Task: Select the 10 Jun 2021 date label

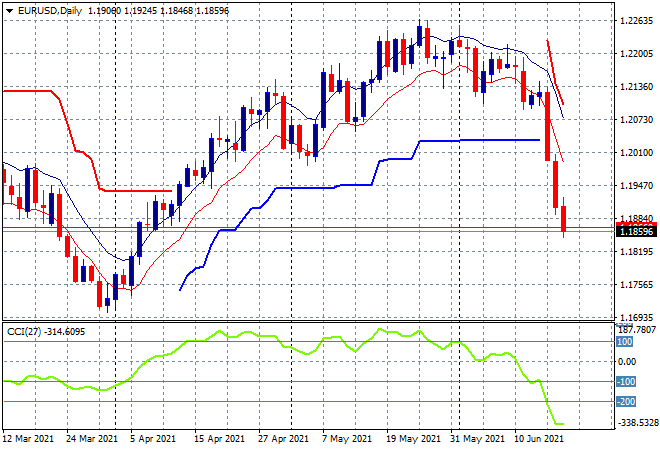Action: 539,439
